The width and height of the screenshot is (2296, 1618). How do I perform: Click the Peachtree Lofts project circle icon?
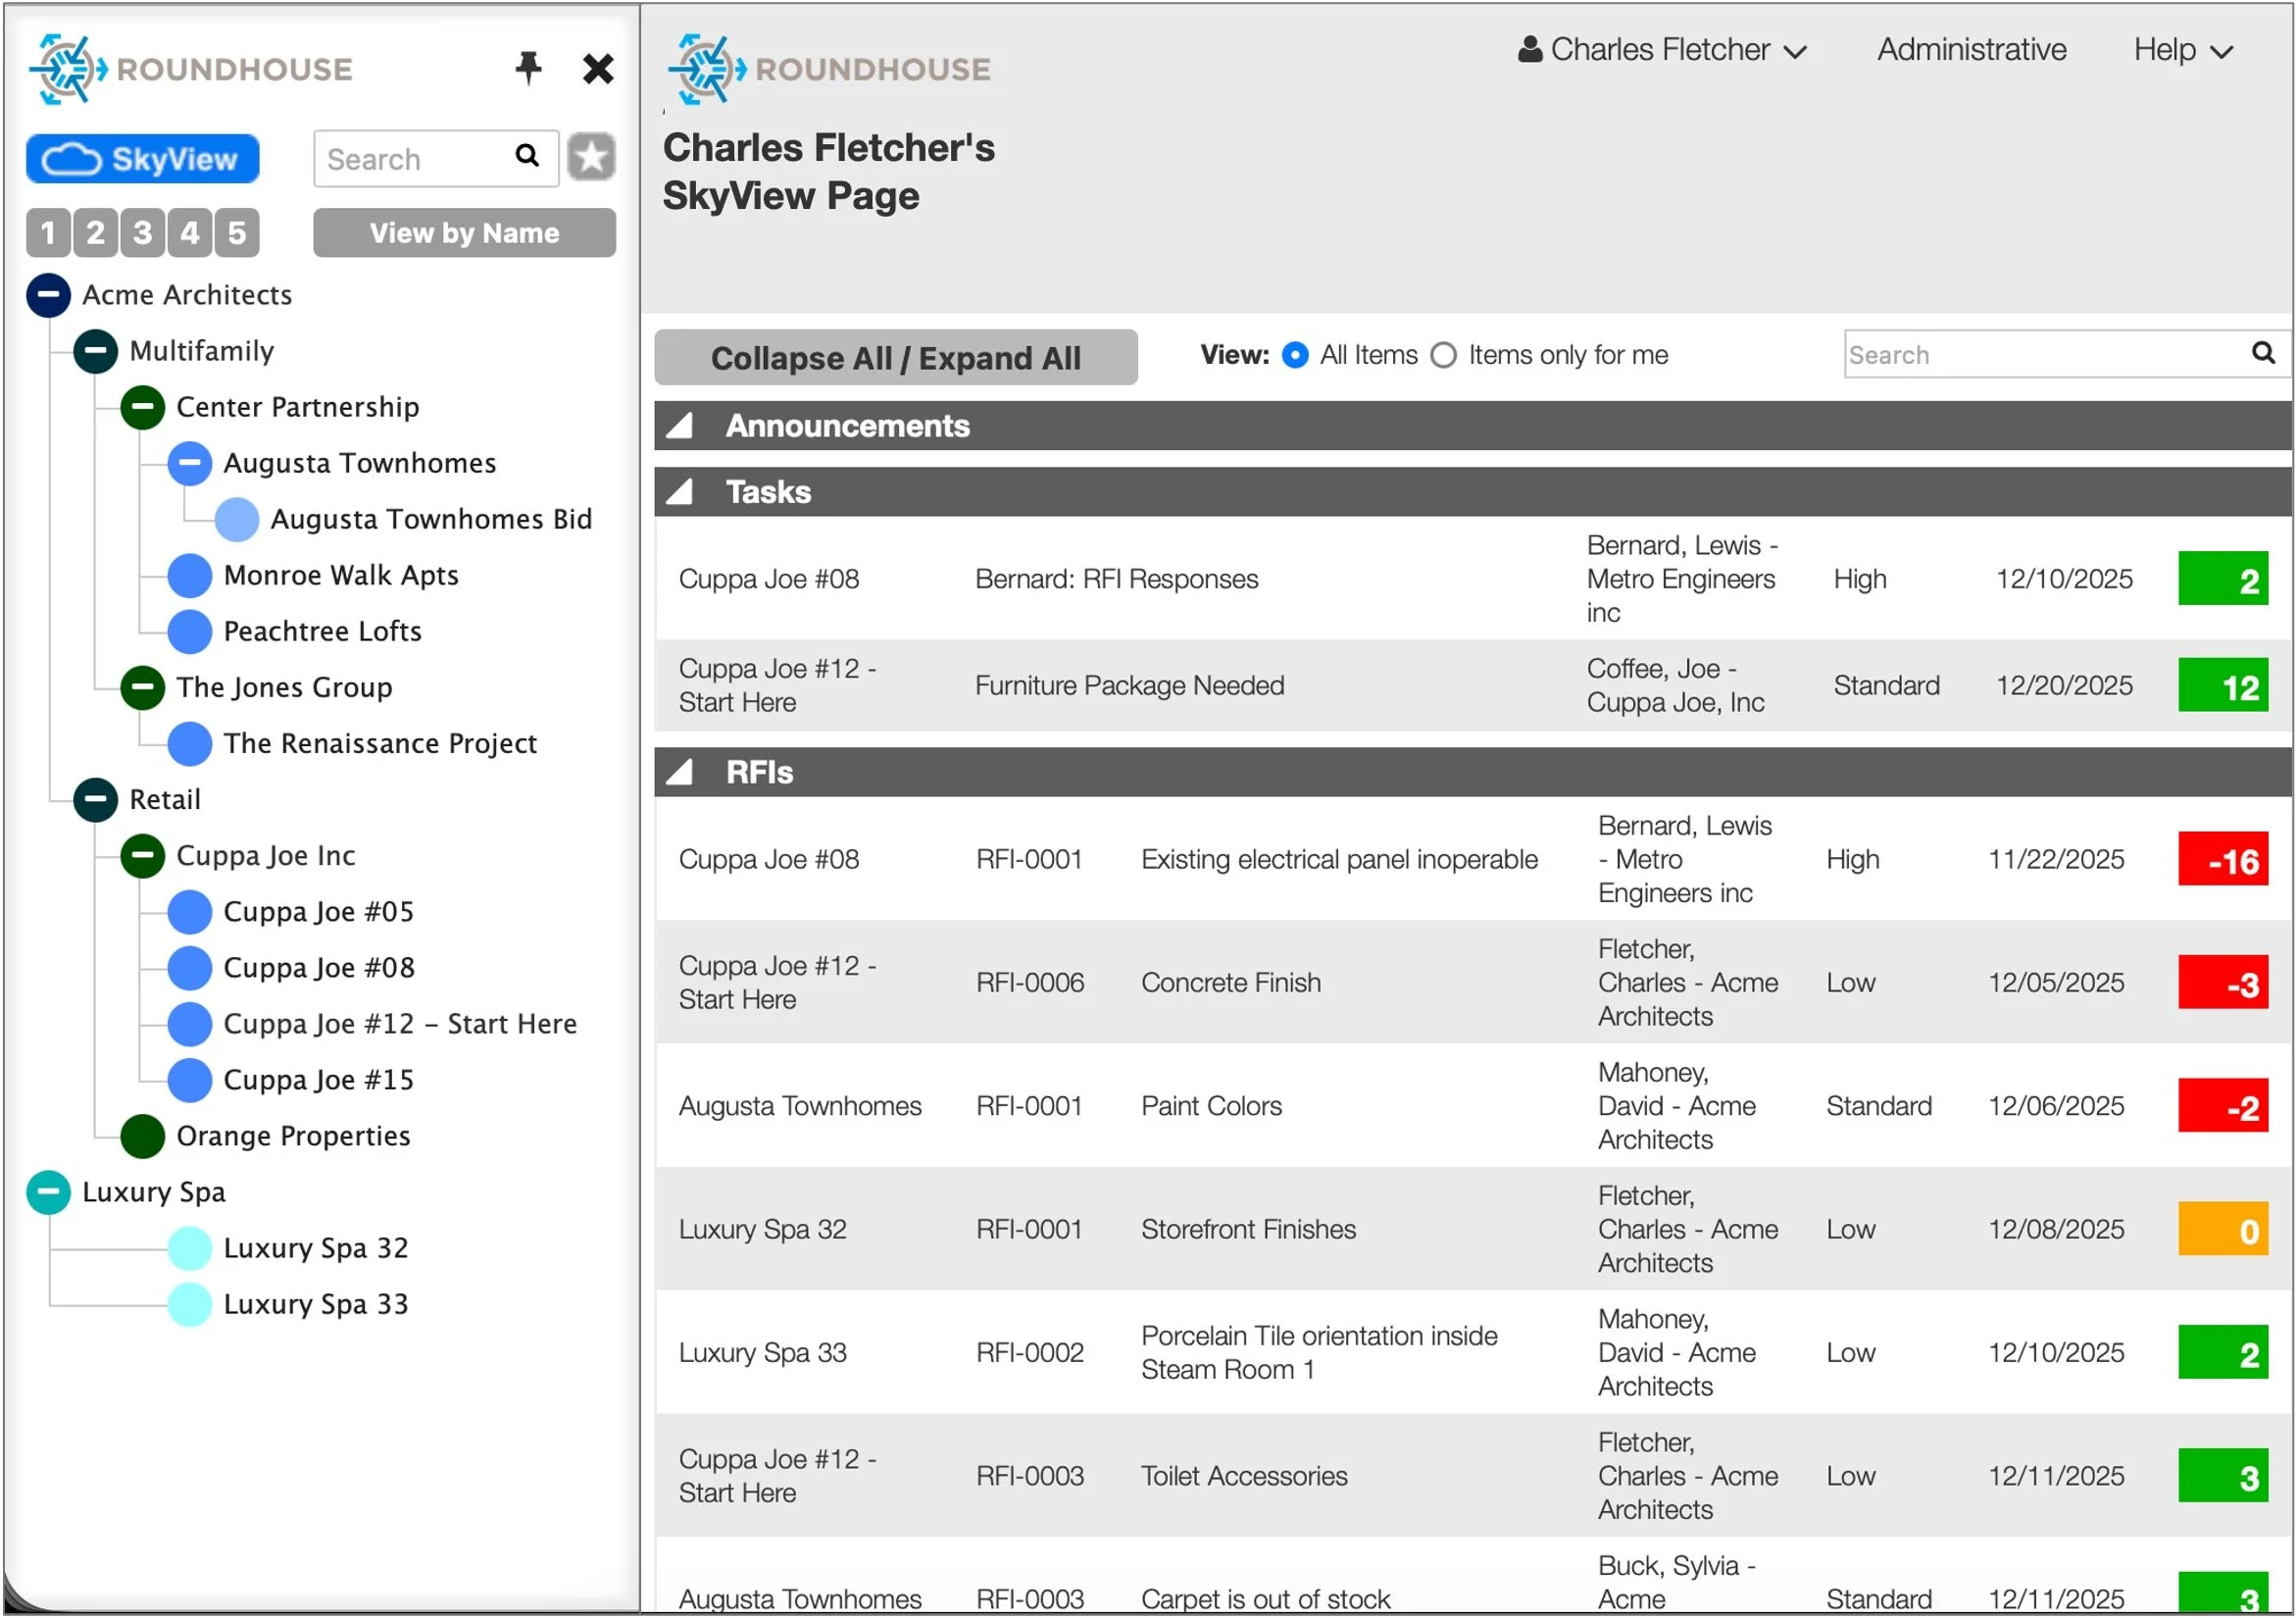[189, 631]
